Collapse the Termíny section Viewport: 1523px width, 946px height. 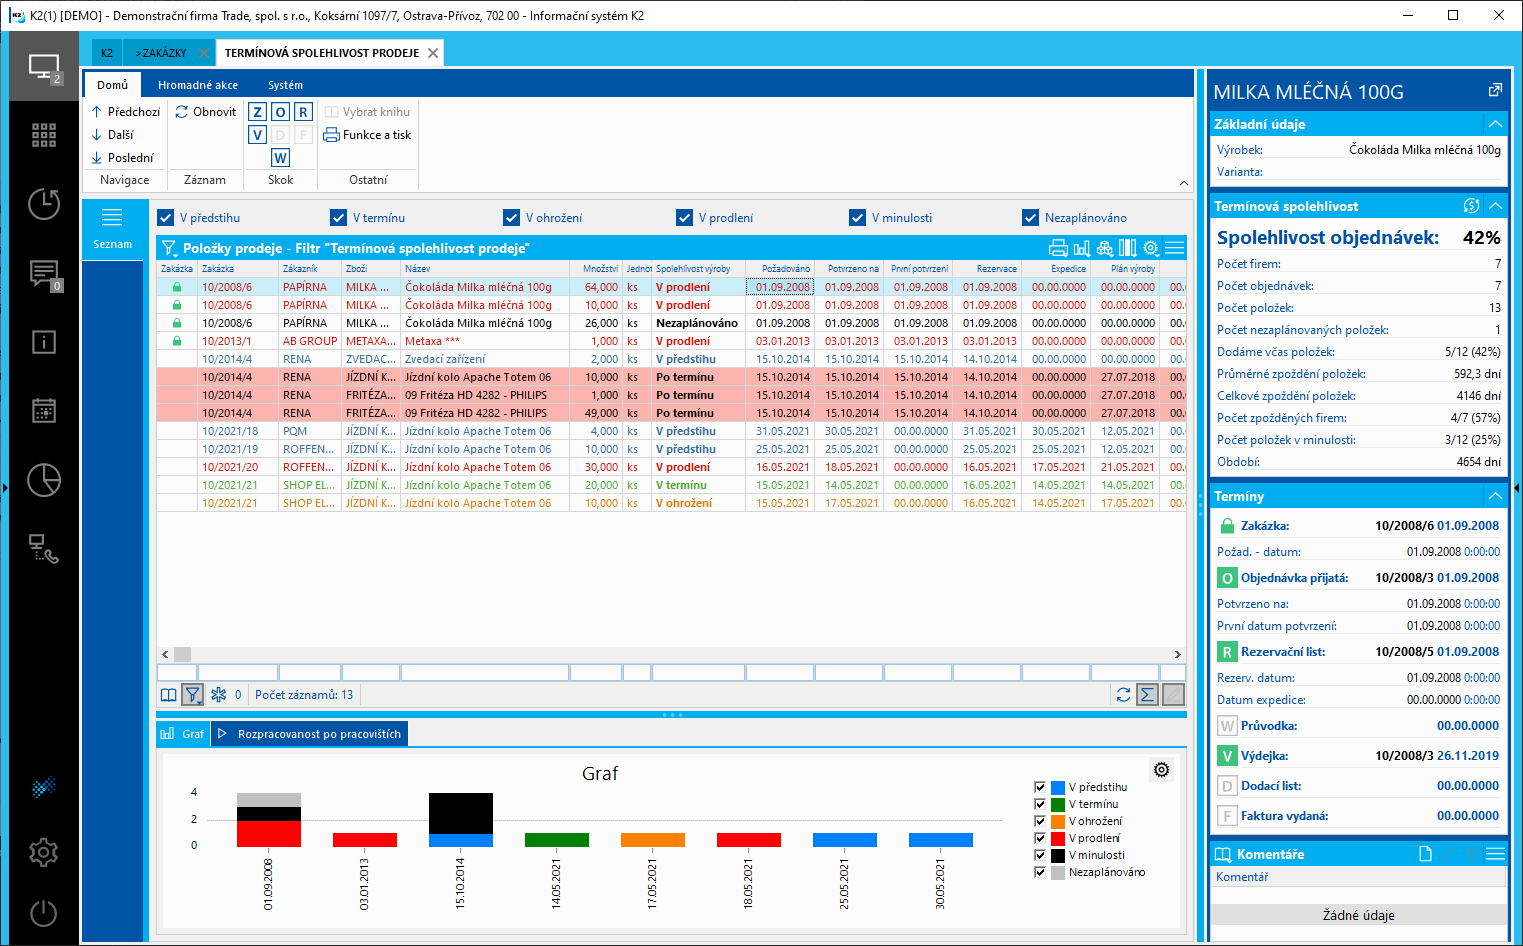(1495, 496)
